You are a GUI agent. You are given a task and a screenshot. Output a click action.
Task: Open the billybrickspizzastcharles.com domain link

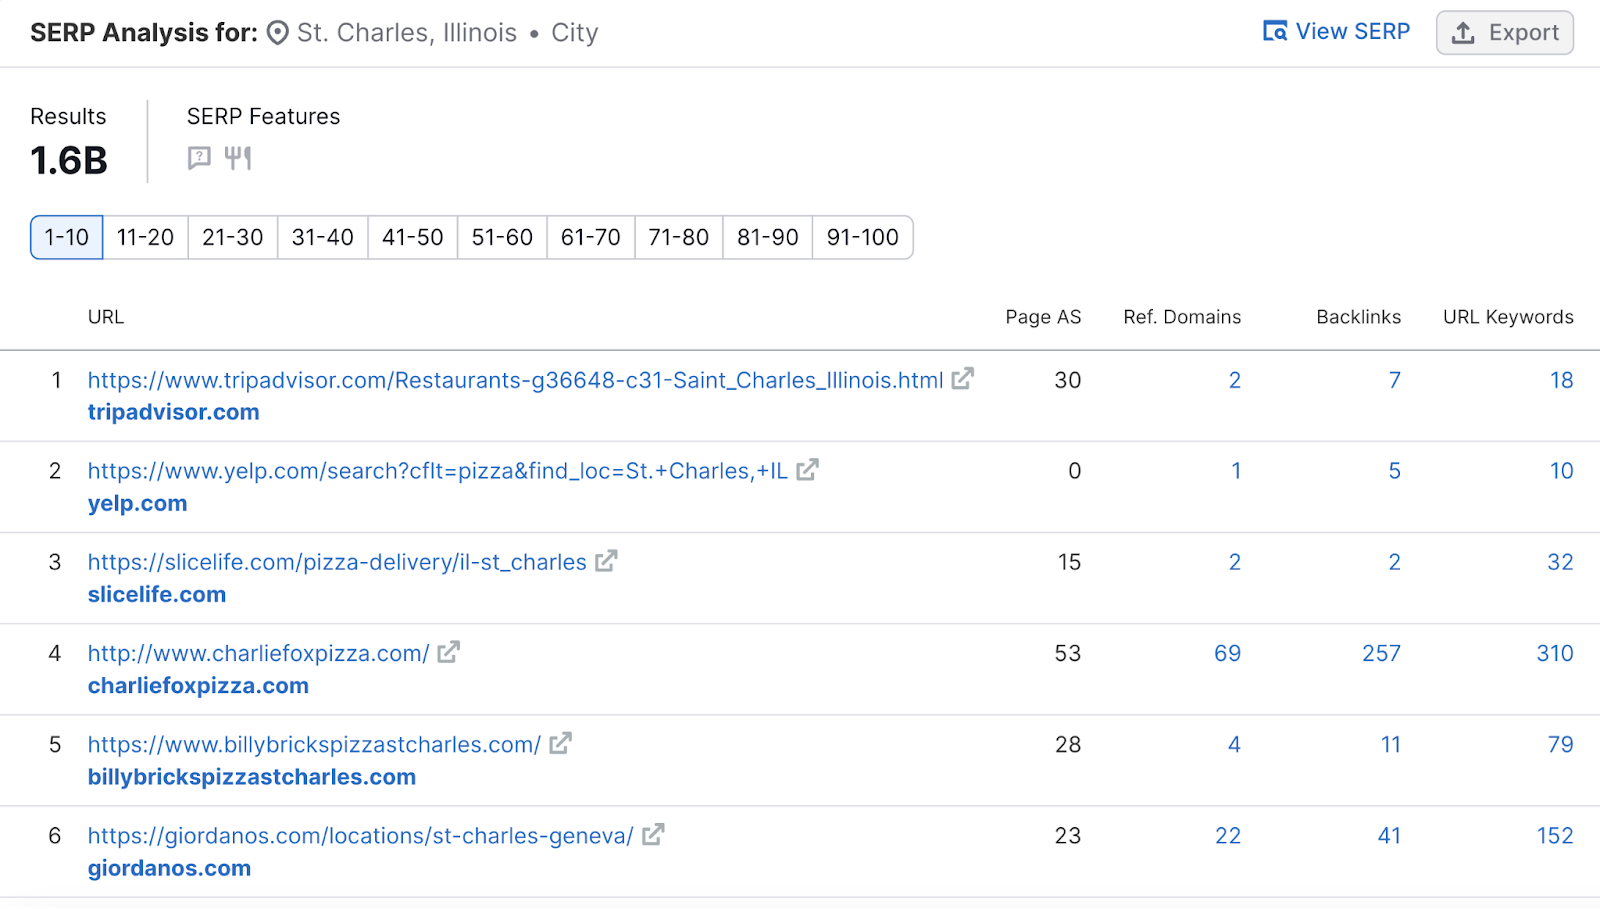(252, 776)
